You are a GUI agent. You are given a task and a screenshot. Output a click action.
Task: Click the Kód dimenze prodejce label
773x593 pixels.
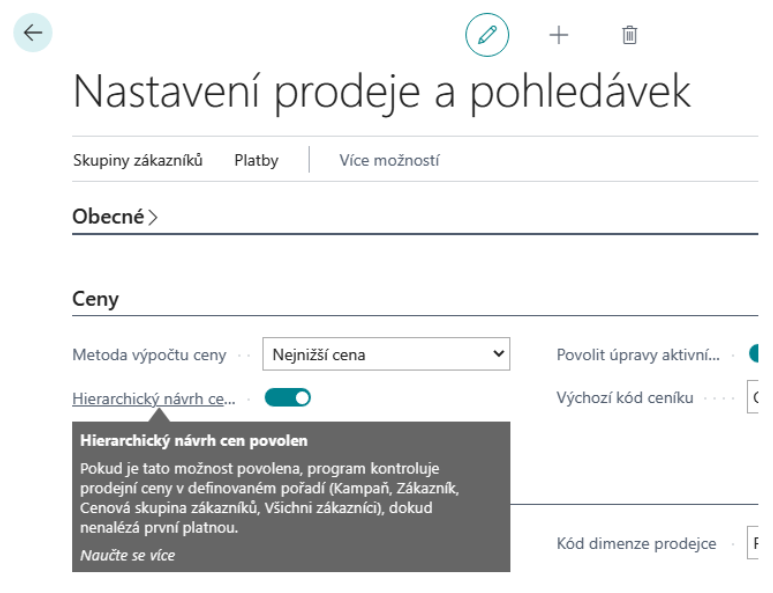pos(636,544)
